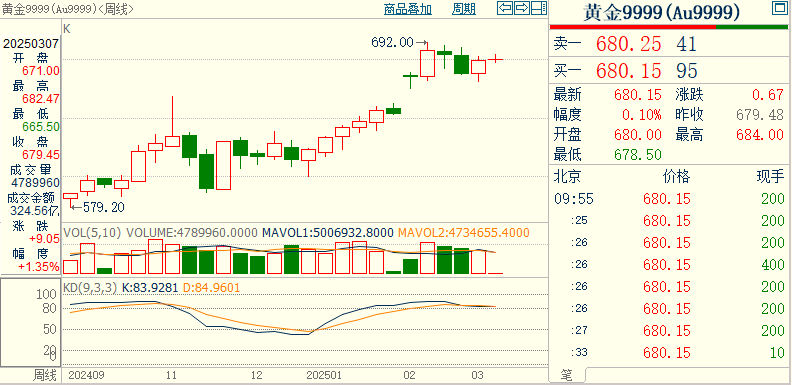Select the latest weekly candlestick
The width and height of the screenshot is (792, 385).
point(496,60)
